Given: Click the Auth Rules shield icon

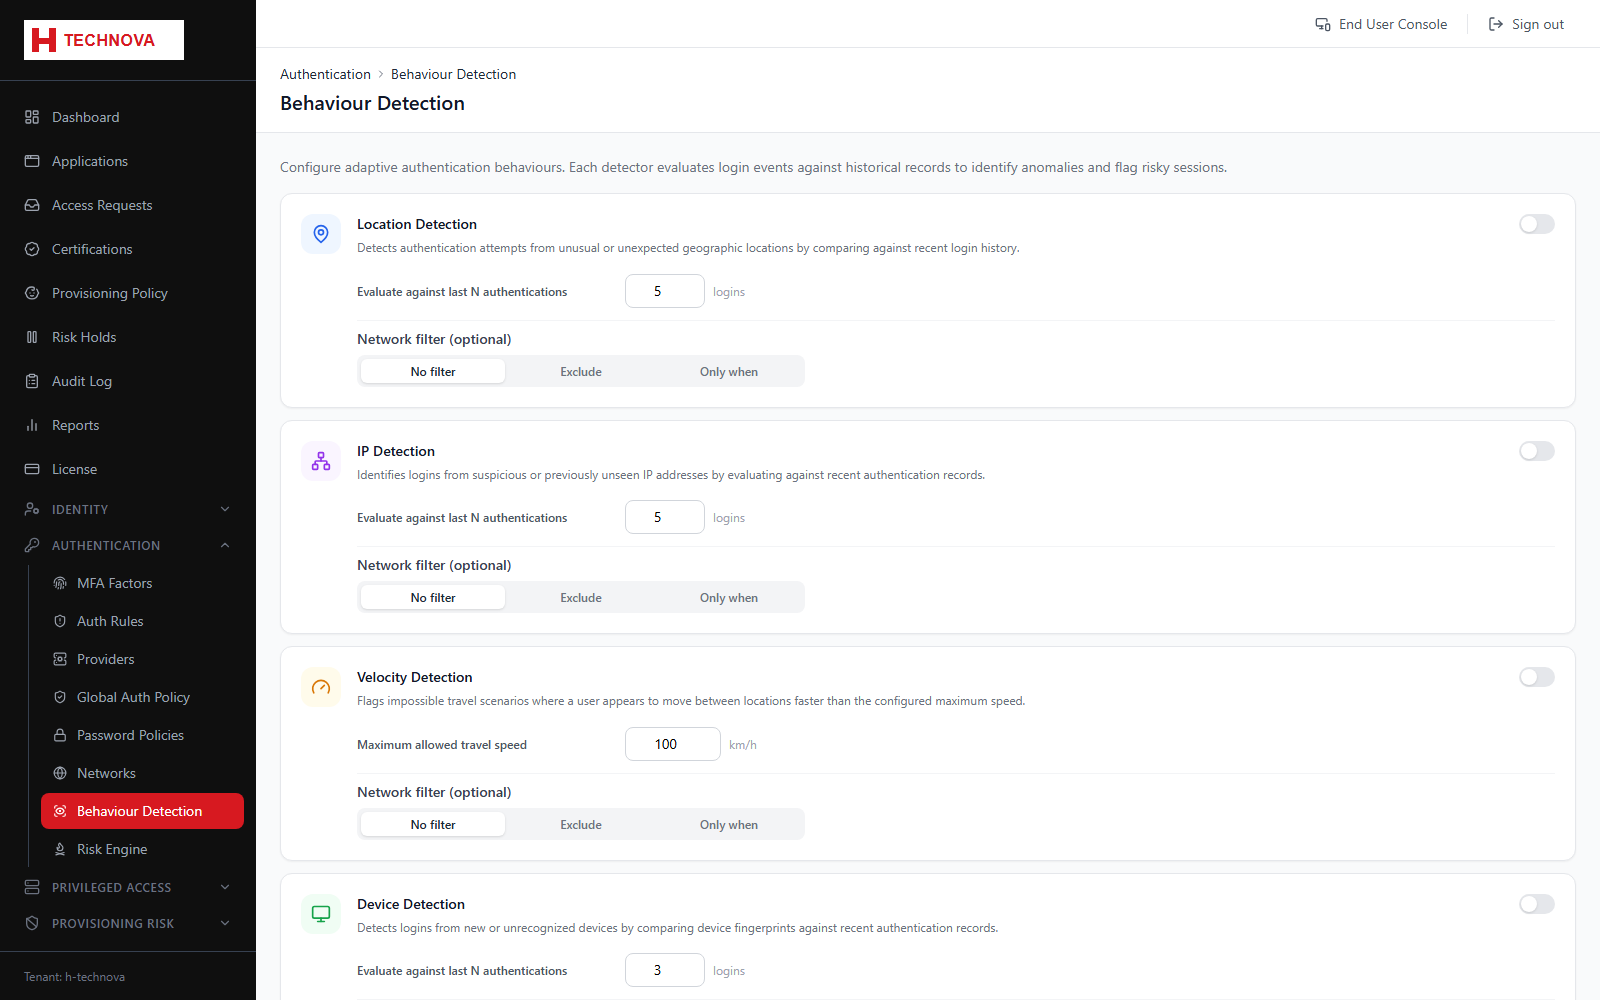Looking at the screenshot, I should point(60,621).
